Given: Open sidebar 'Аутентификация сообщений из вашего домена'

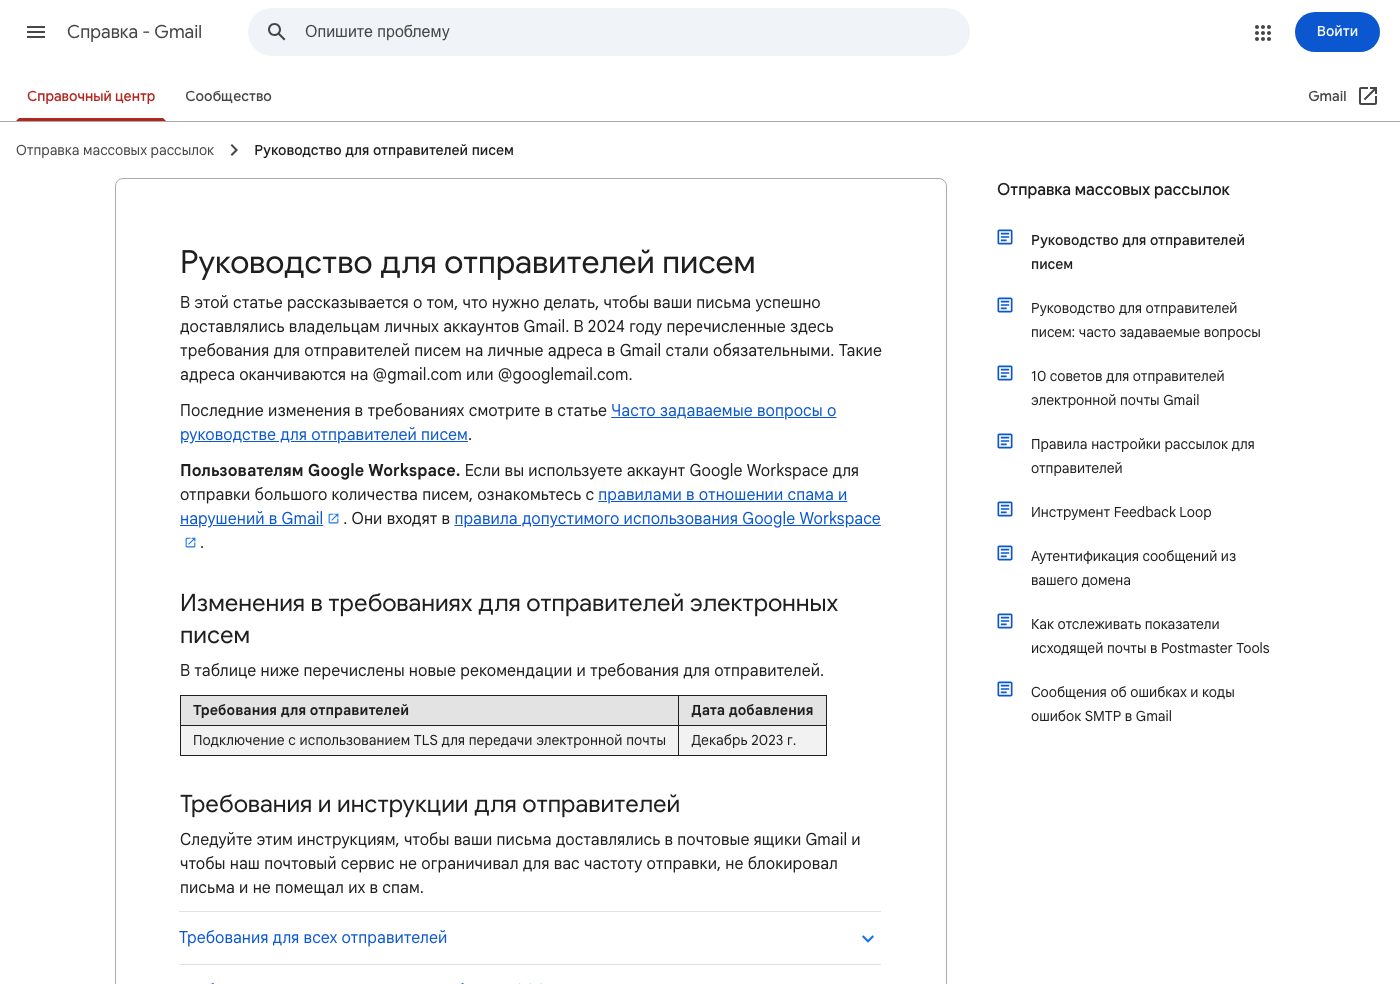Looking at the screenshot, I should tap(1134, 568).
